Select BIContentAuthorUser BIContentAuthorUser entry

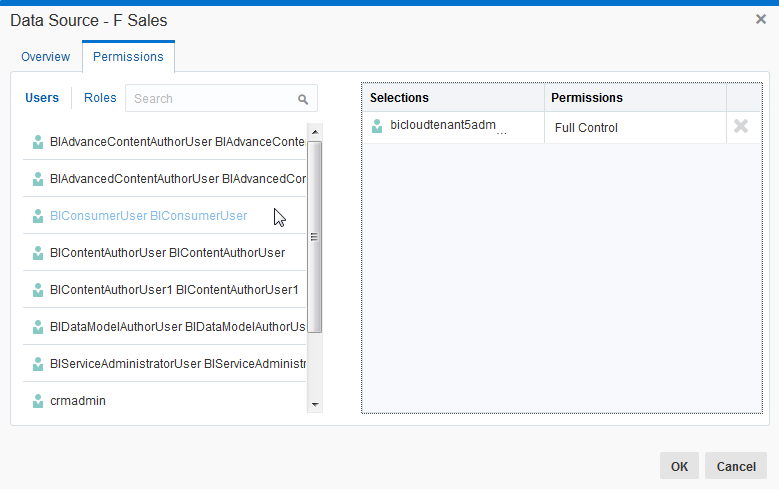[164, 253]
